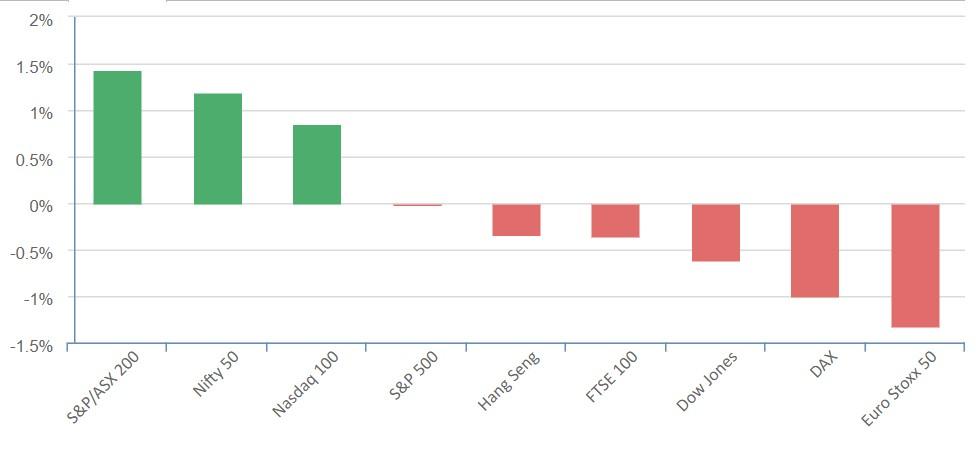Click the 2% y-axis tick label
Screen dimensions: 979x465
pyautogui.click(x=41, y=19)
